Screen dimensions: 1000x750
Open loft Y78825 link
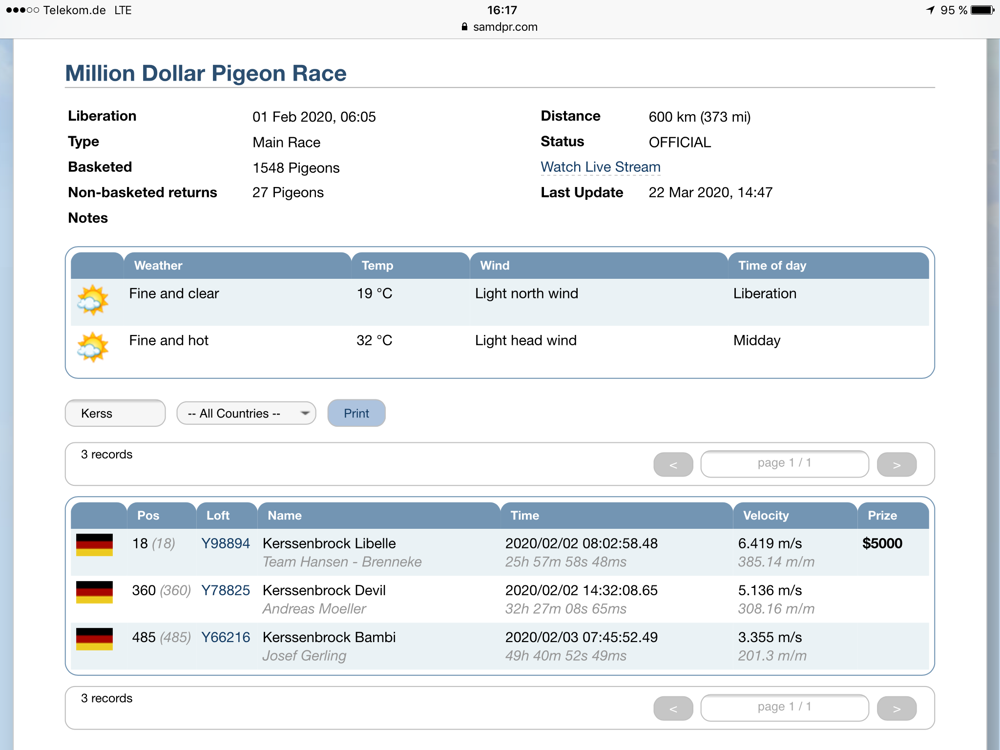tap(225, 591)
